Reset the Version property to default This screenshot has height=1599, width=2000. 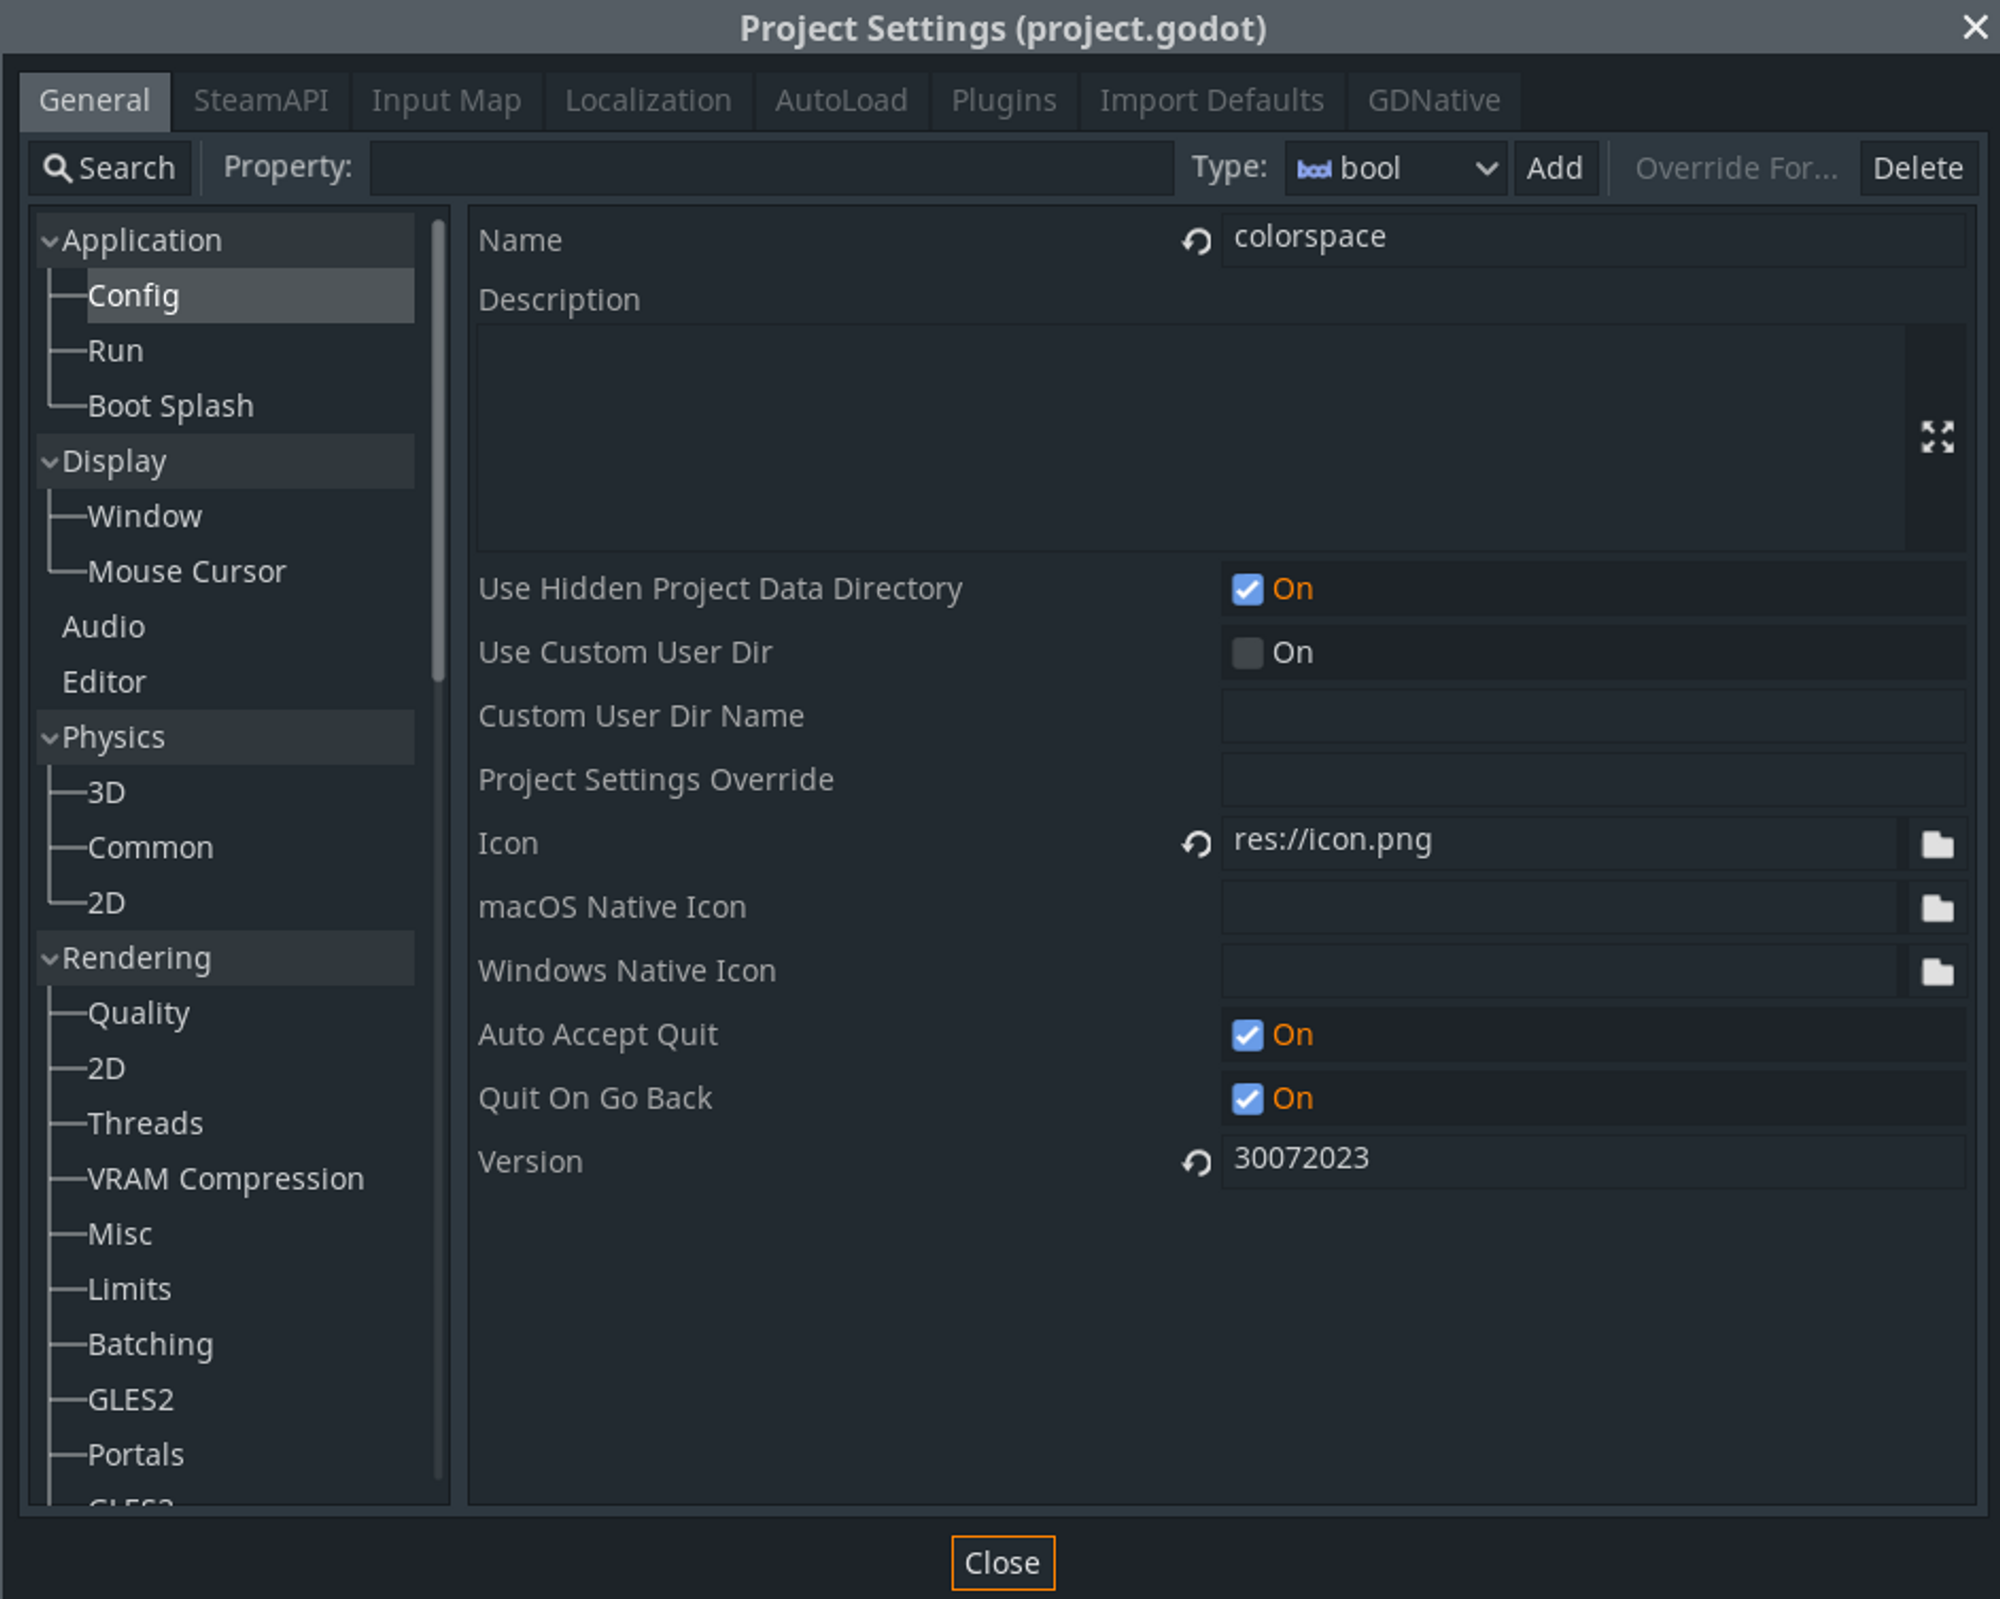pyautogui.click(x=1196, y=1162)
